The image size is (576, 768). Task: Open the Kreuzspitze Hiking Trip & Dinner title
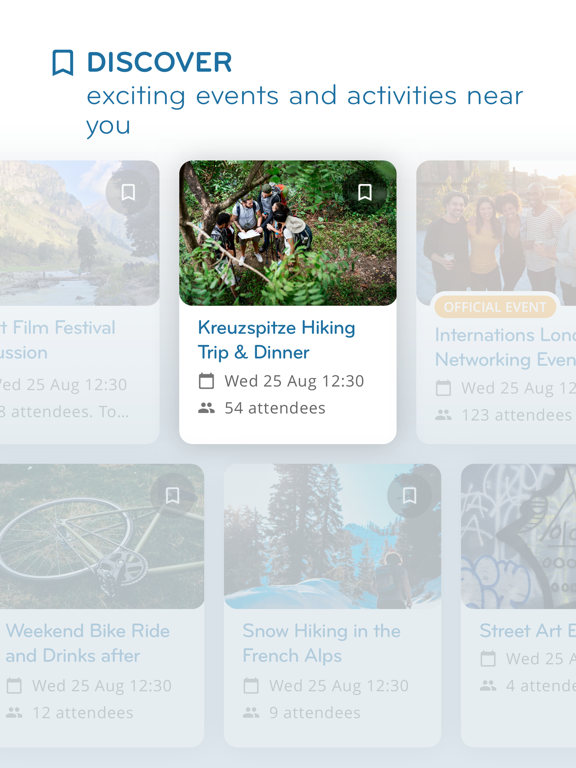tap(276, 339)
